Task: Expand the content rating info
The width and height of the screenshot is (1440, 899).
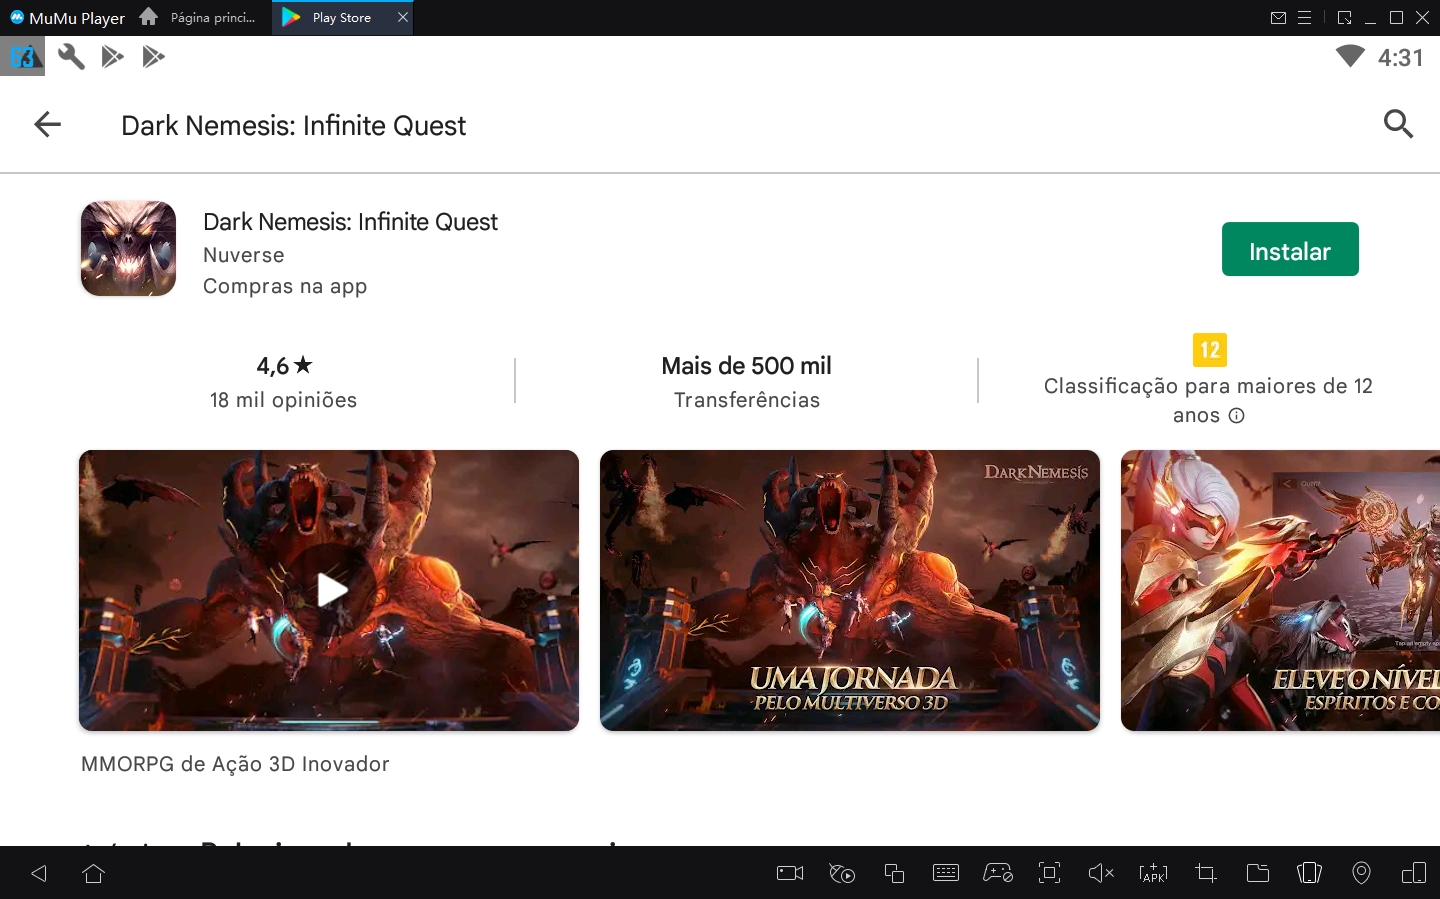Action: (1238, 414)
